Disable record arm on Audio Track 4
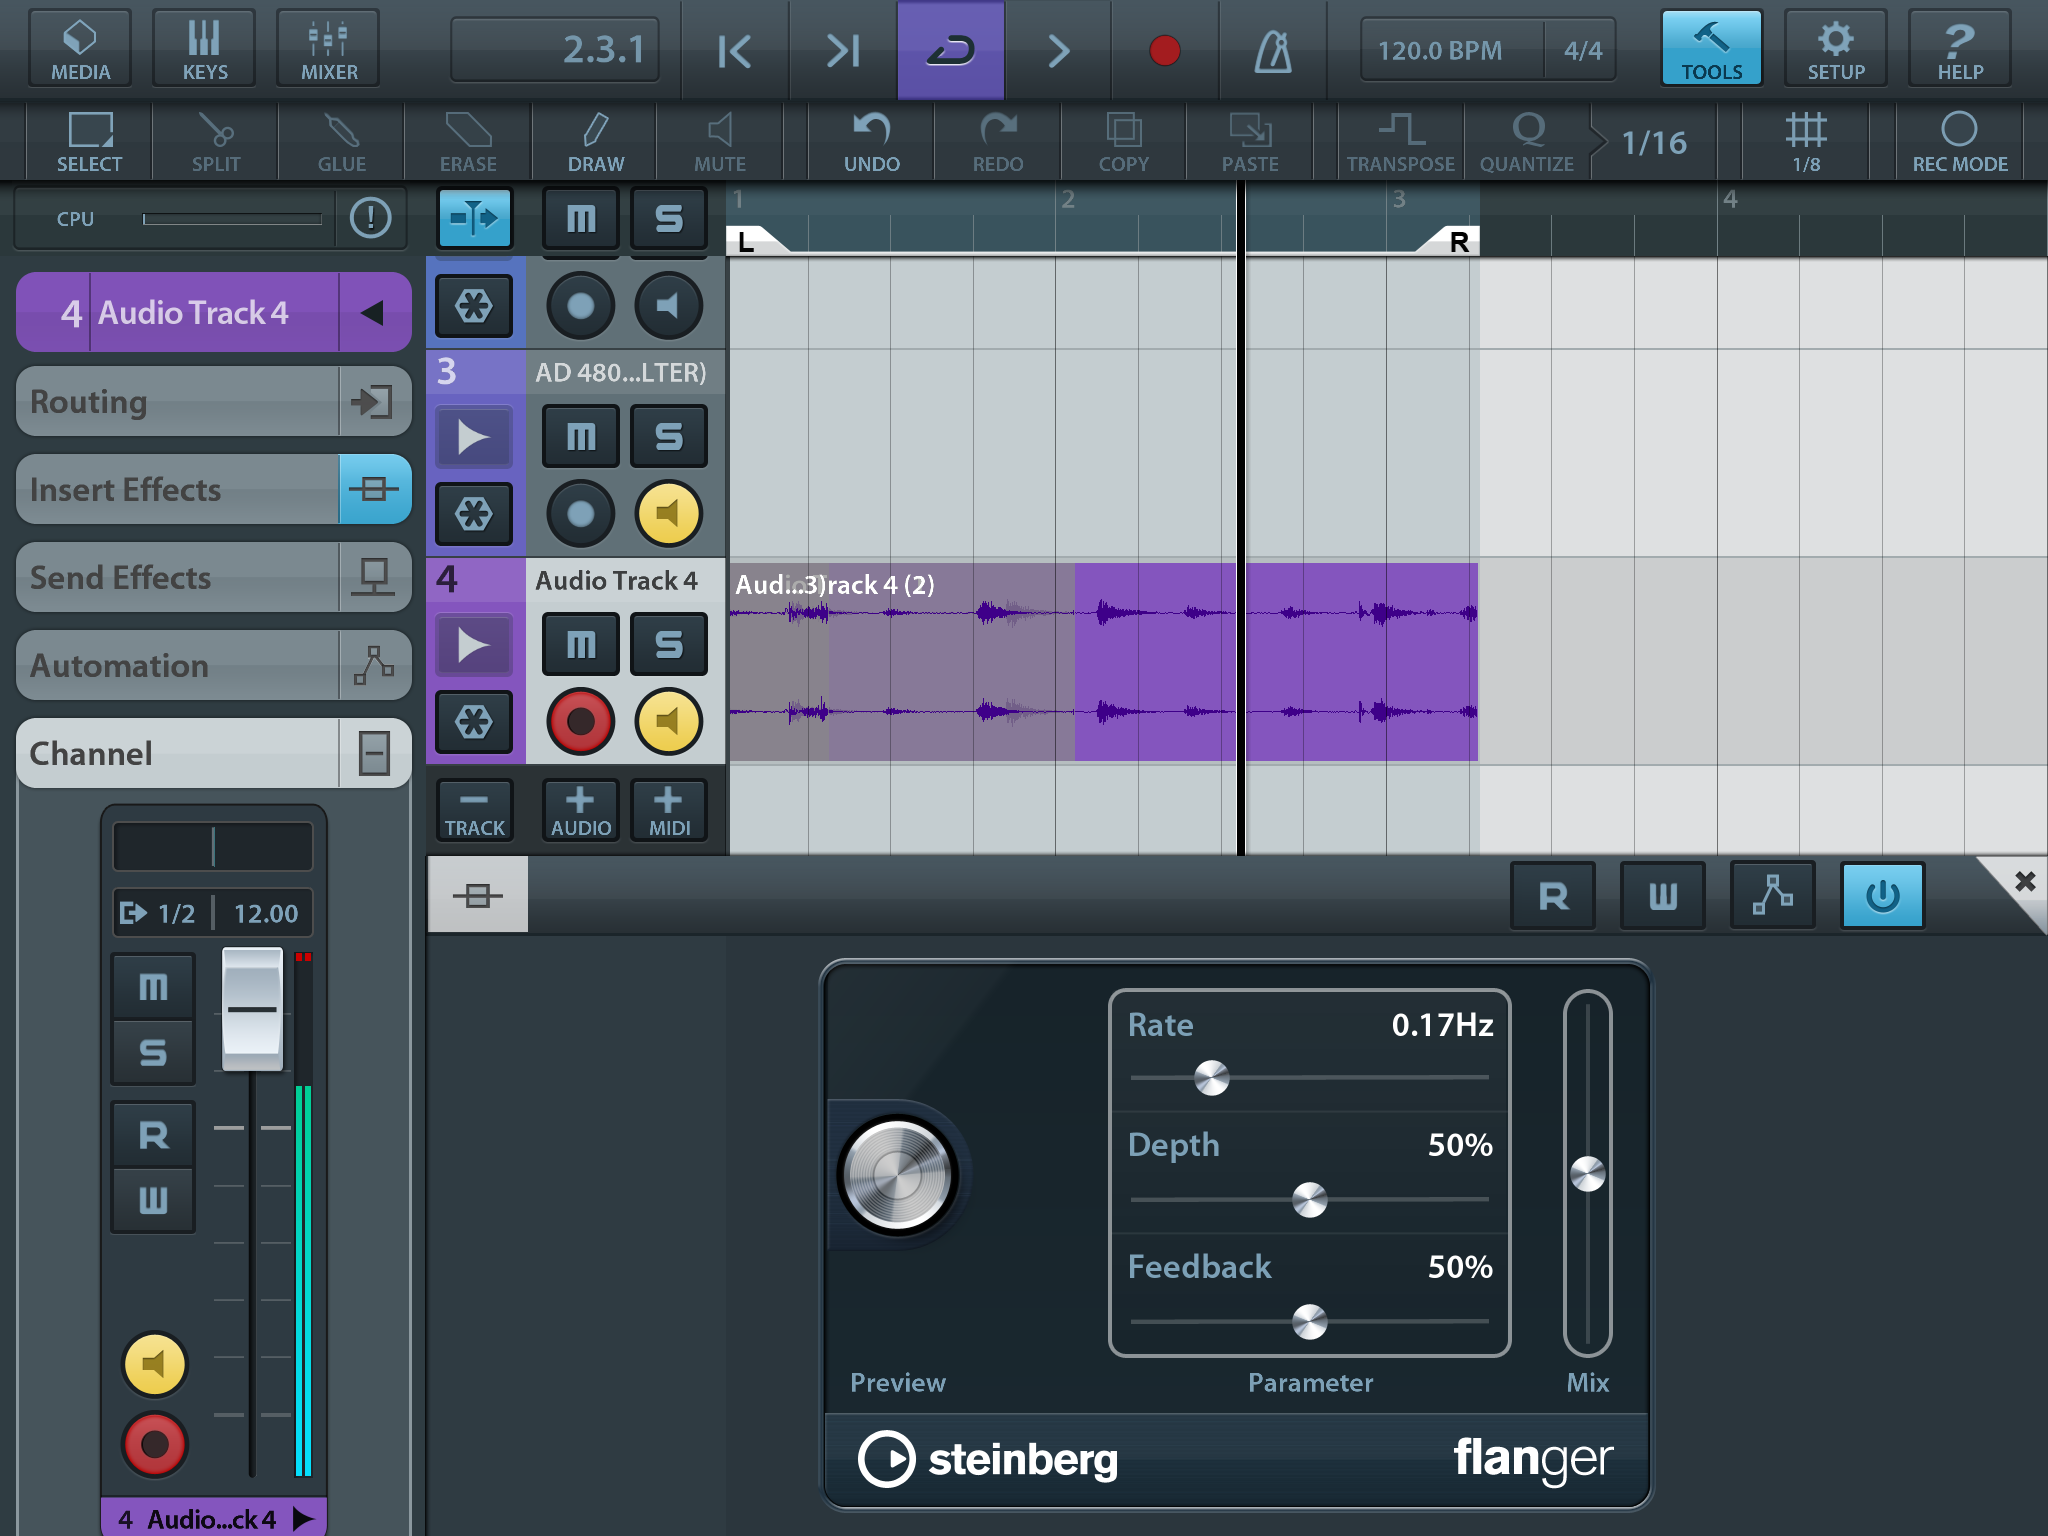2048x1536 pixels. click(x=581, y=721)
